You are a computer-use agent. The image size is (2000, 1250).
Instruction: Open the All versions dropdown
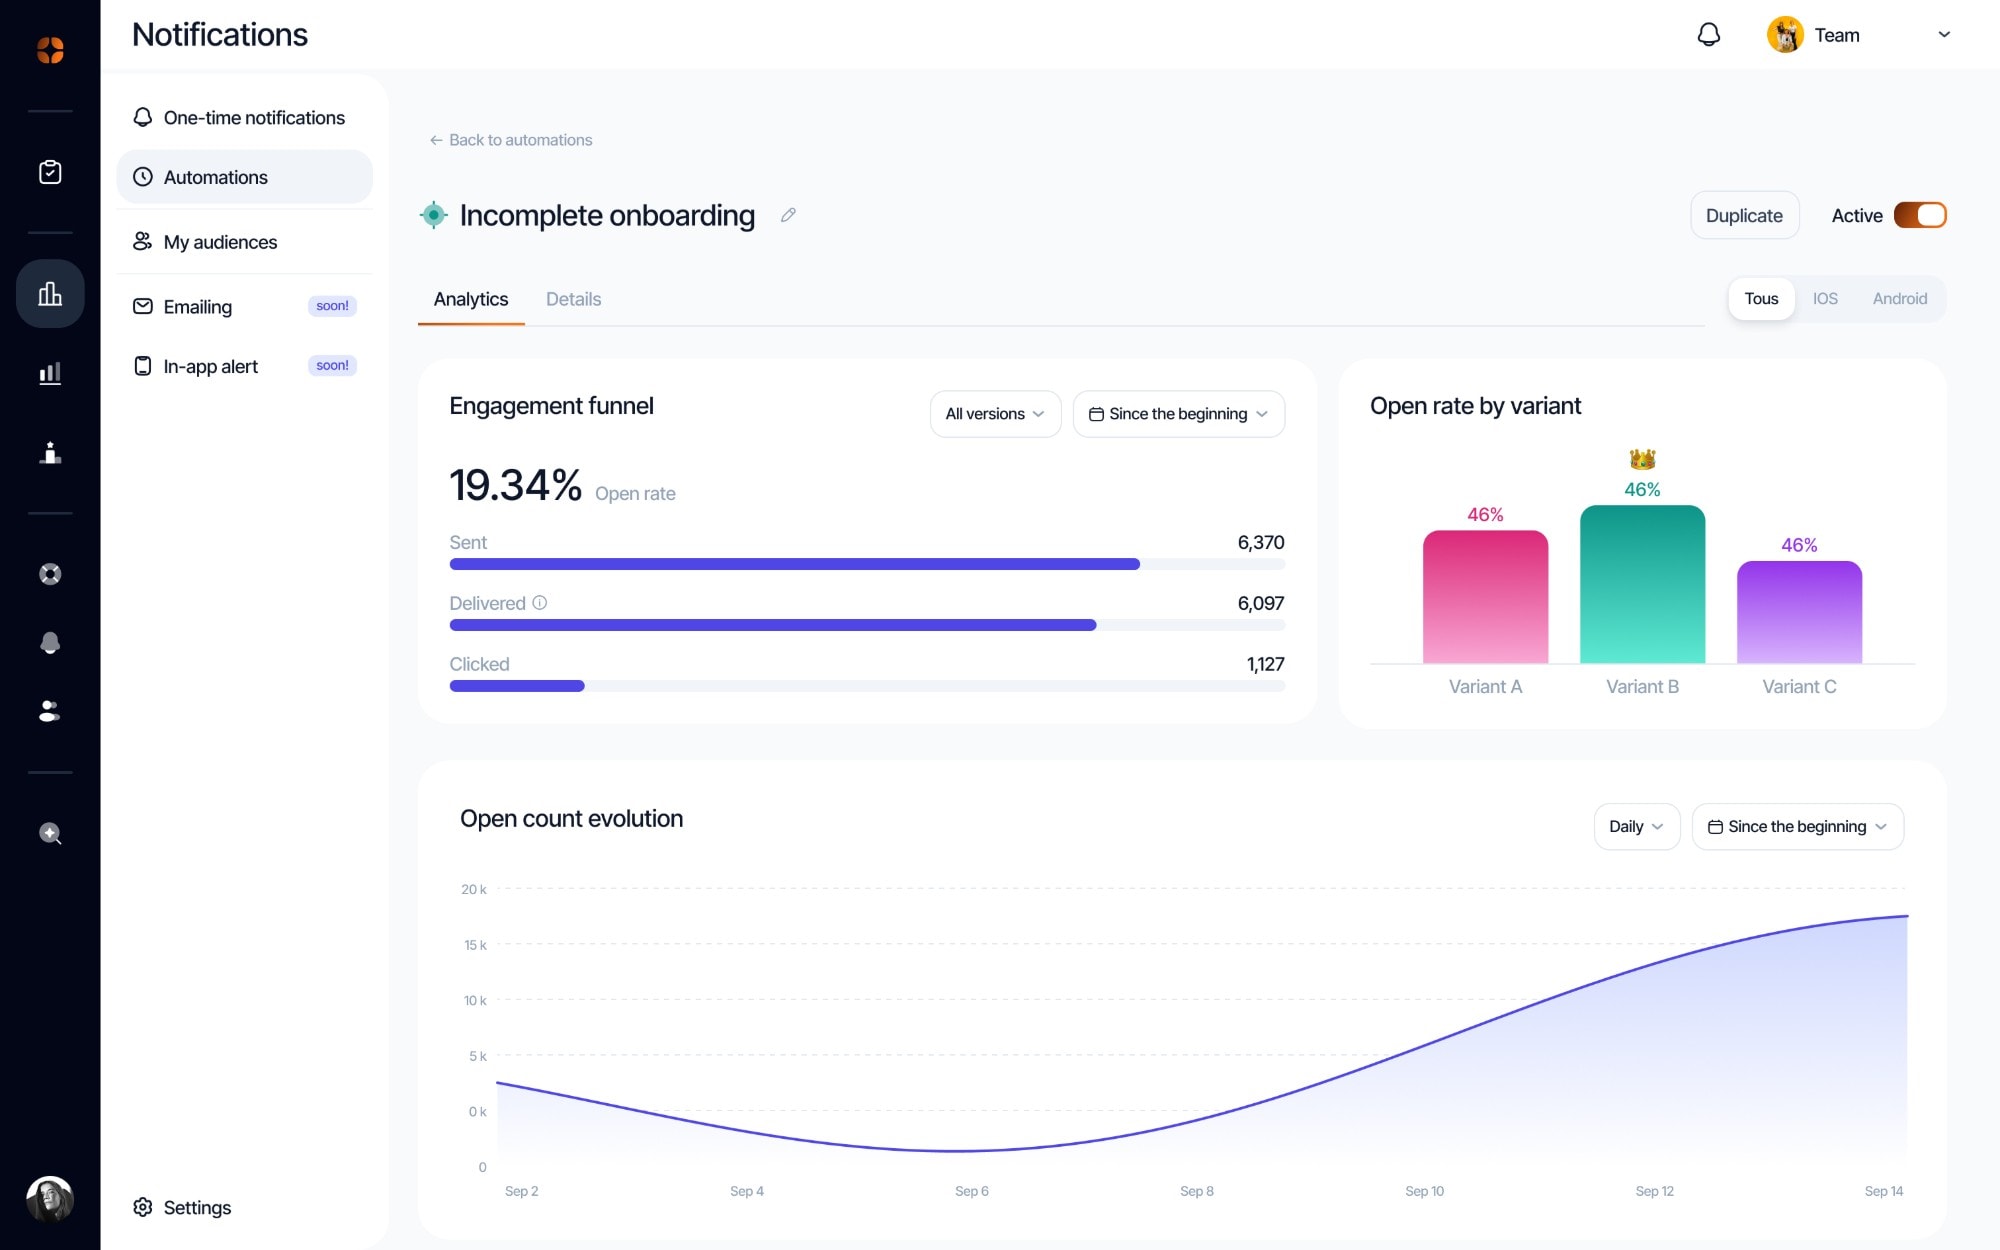[995, 414]
